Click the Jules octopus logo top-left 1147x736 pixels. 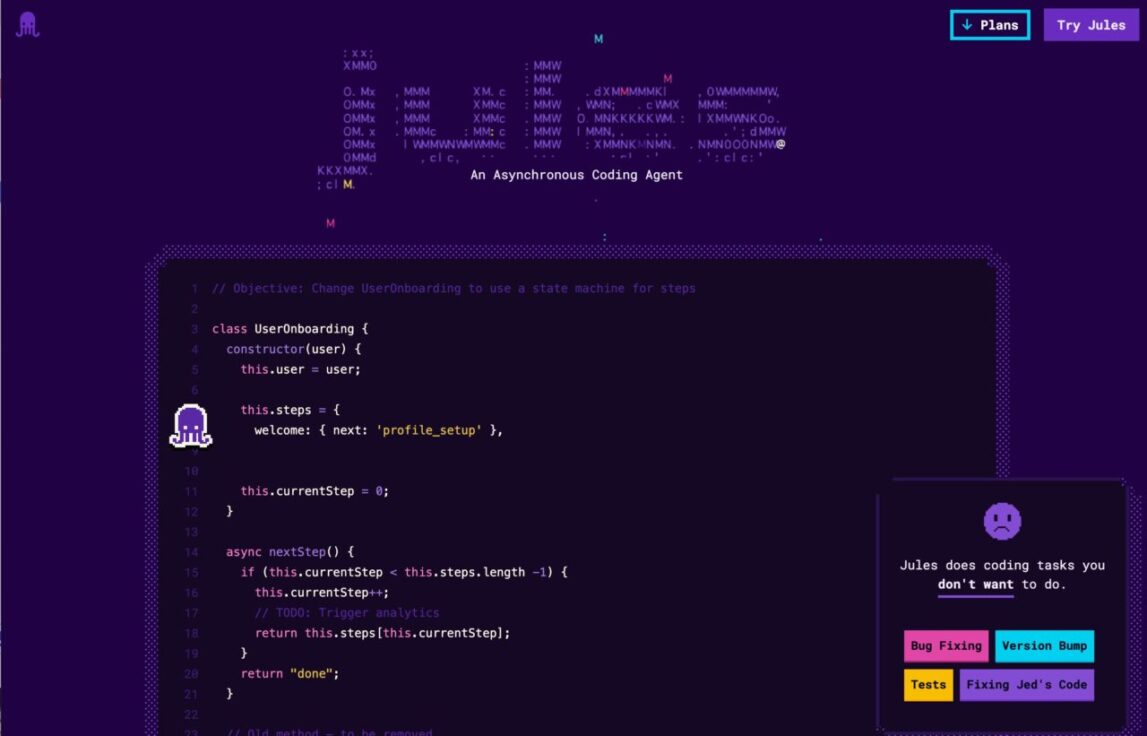pos(26,24)
